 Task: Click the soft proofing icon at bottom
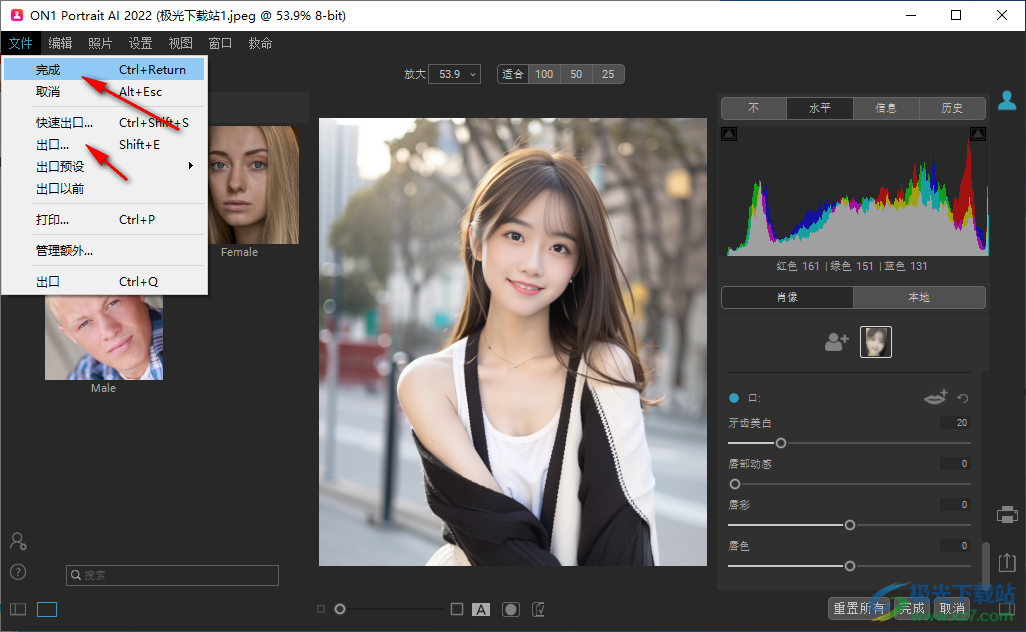click(x=539, y=610)
